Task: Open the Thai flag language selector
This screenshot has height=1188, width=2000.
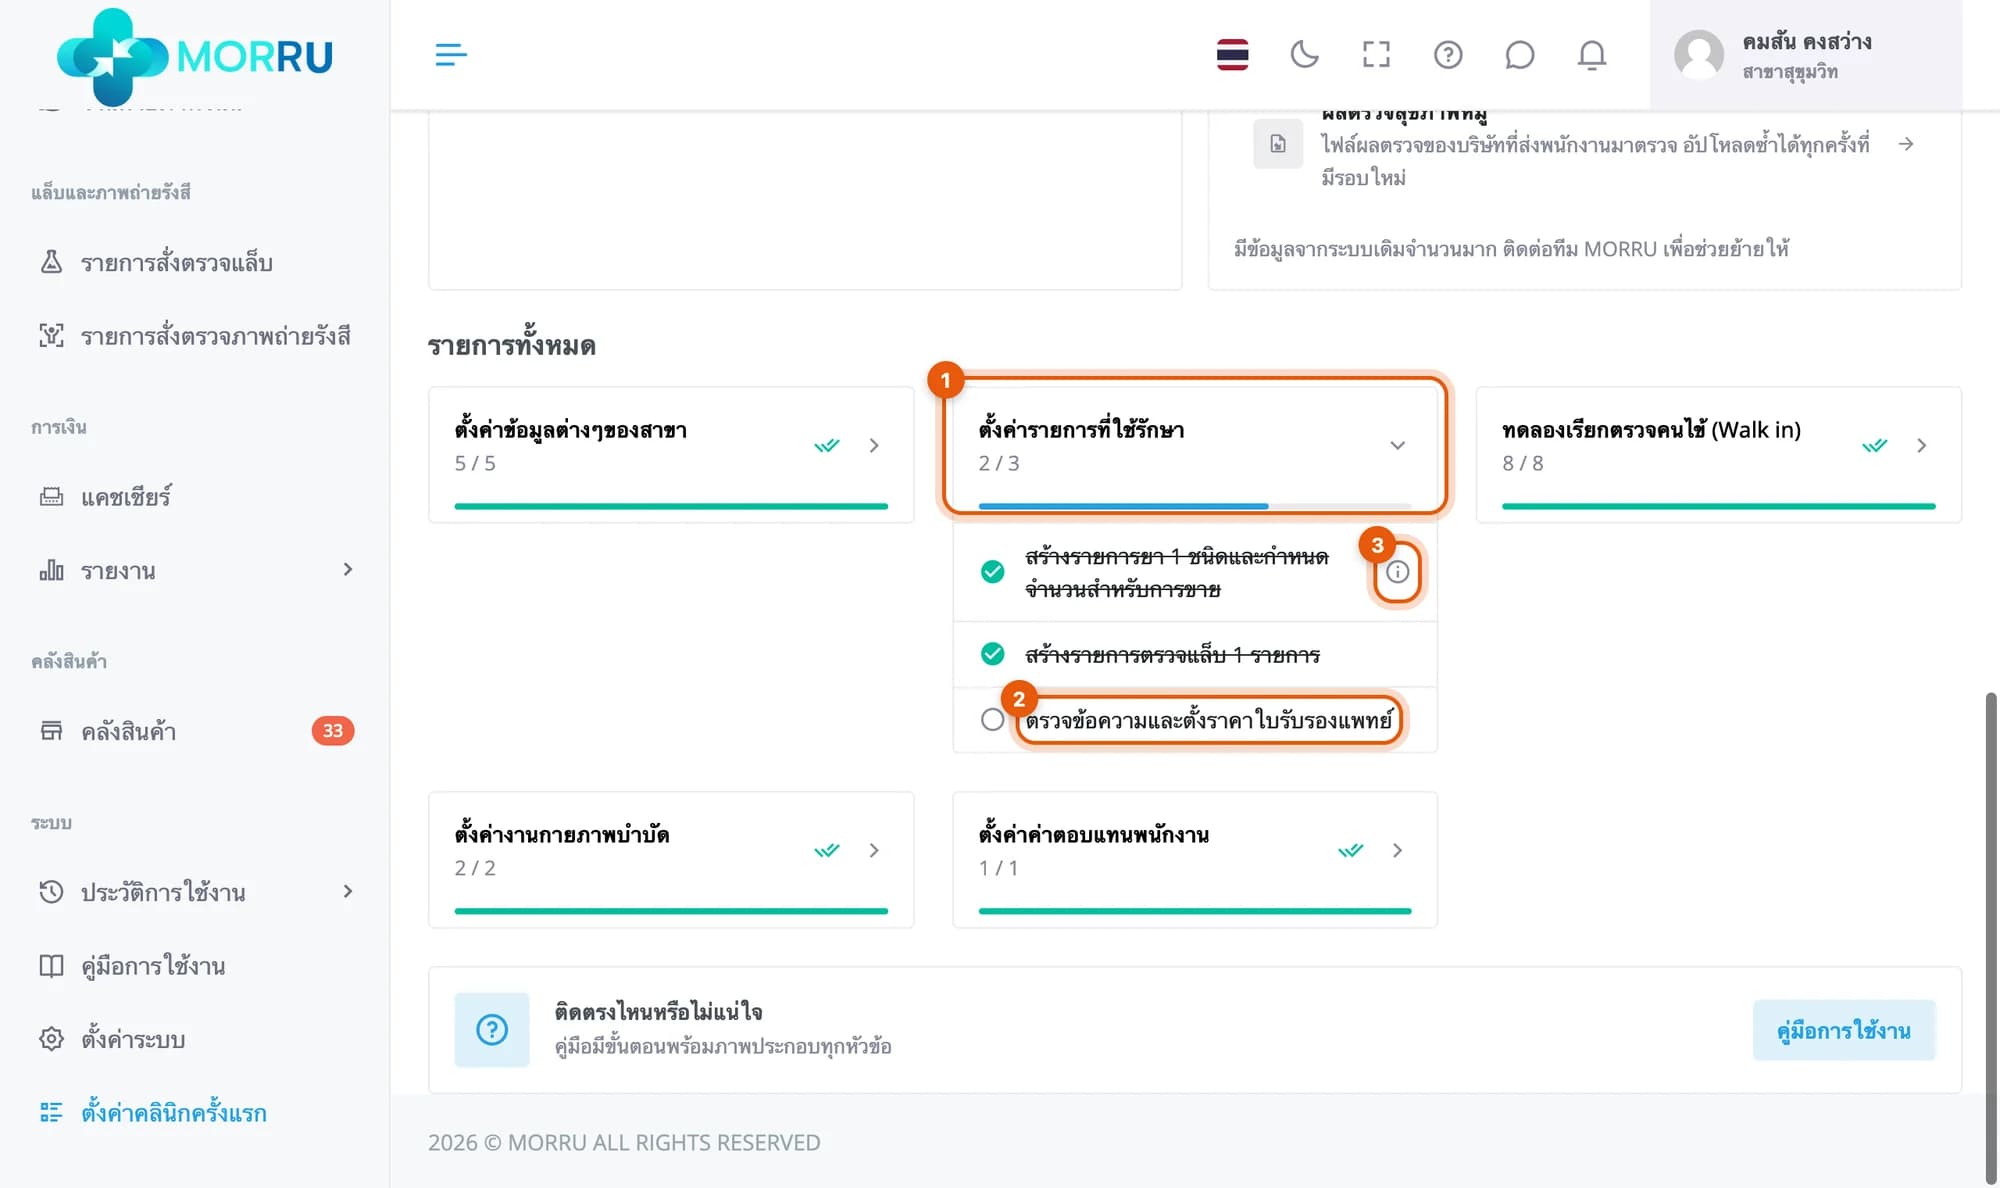Action: 1232,54
